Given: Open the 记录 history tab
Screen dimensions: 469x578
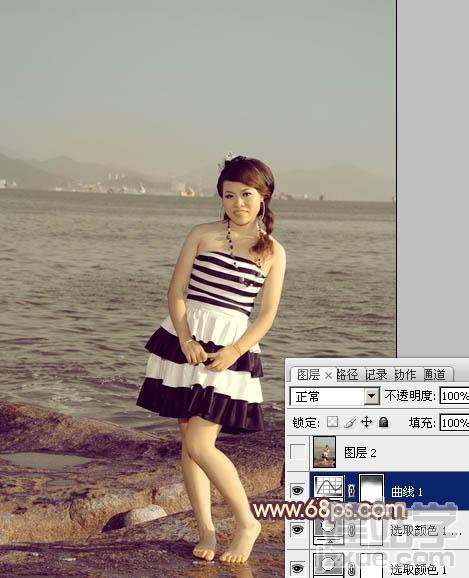Looking at the screenshot, I should click(376, 375).
